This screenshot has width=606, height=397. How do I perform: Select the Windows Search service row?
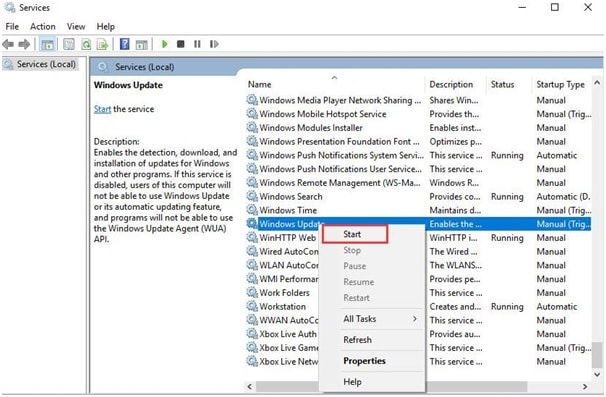point(419,196)
